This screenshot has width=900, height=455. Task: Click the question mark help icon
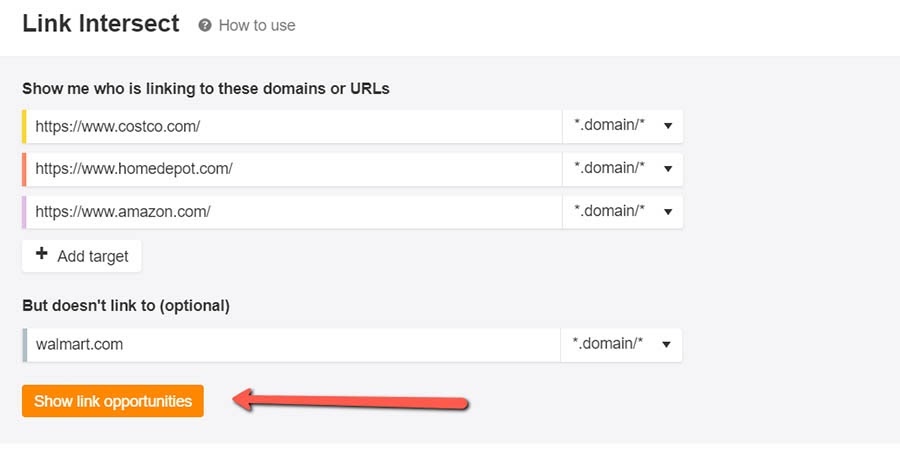click(205, 25)
